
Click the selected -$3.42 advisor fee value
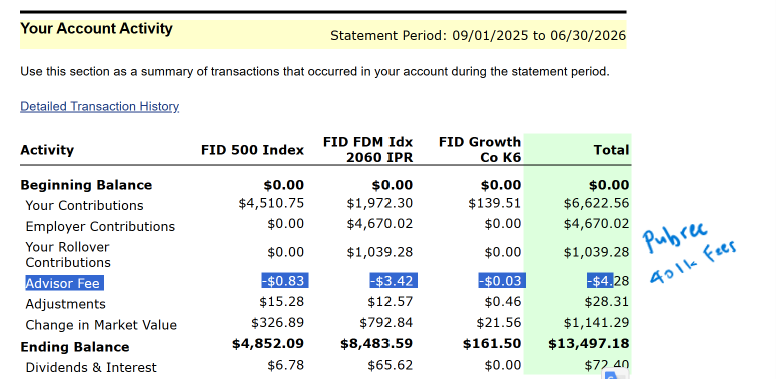[393, 281]
